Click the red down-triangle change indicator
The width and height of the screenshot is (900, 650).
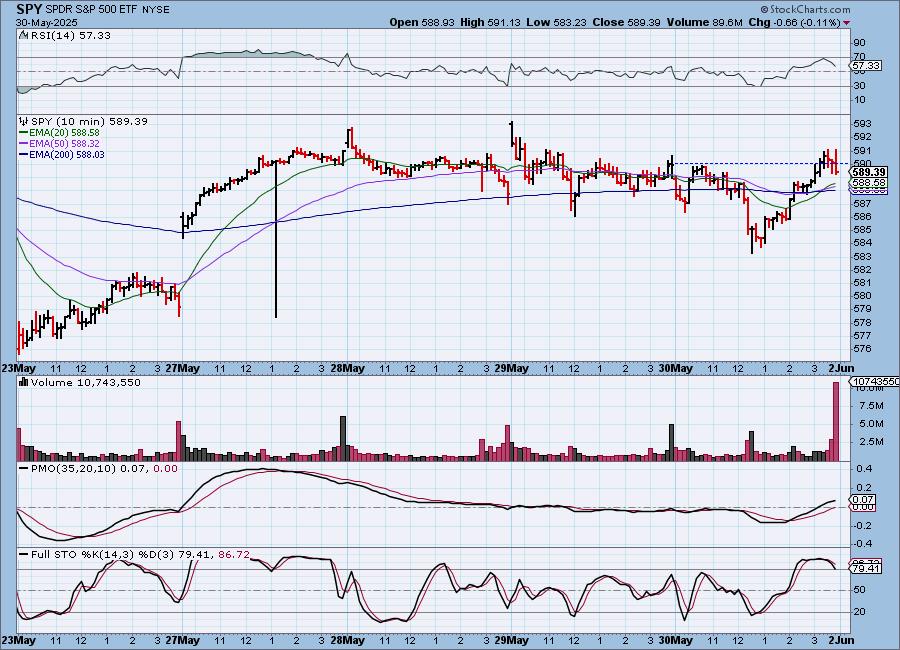[x=847, y=22]
